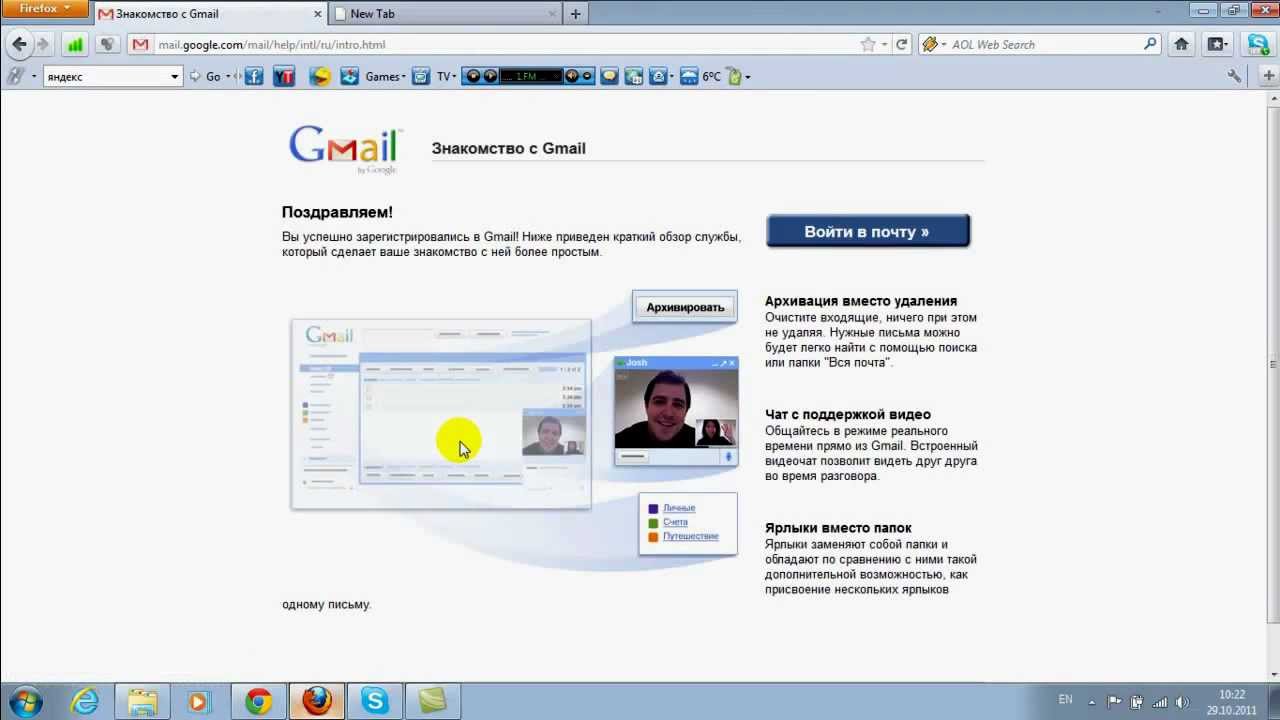
Task: Open the Skype toolbar button
Action: (x=1258, y=44)
